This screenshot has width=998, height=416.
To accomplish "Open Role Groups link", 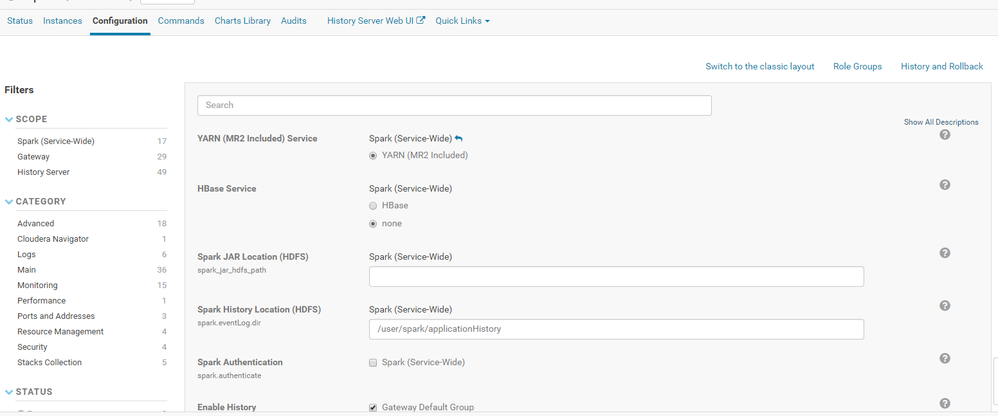I will coord(857,66).
